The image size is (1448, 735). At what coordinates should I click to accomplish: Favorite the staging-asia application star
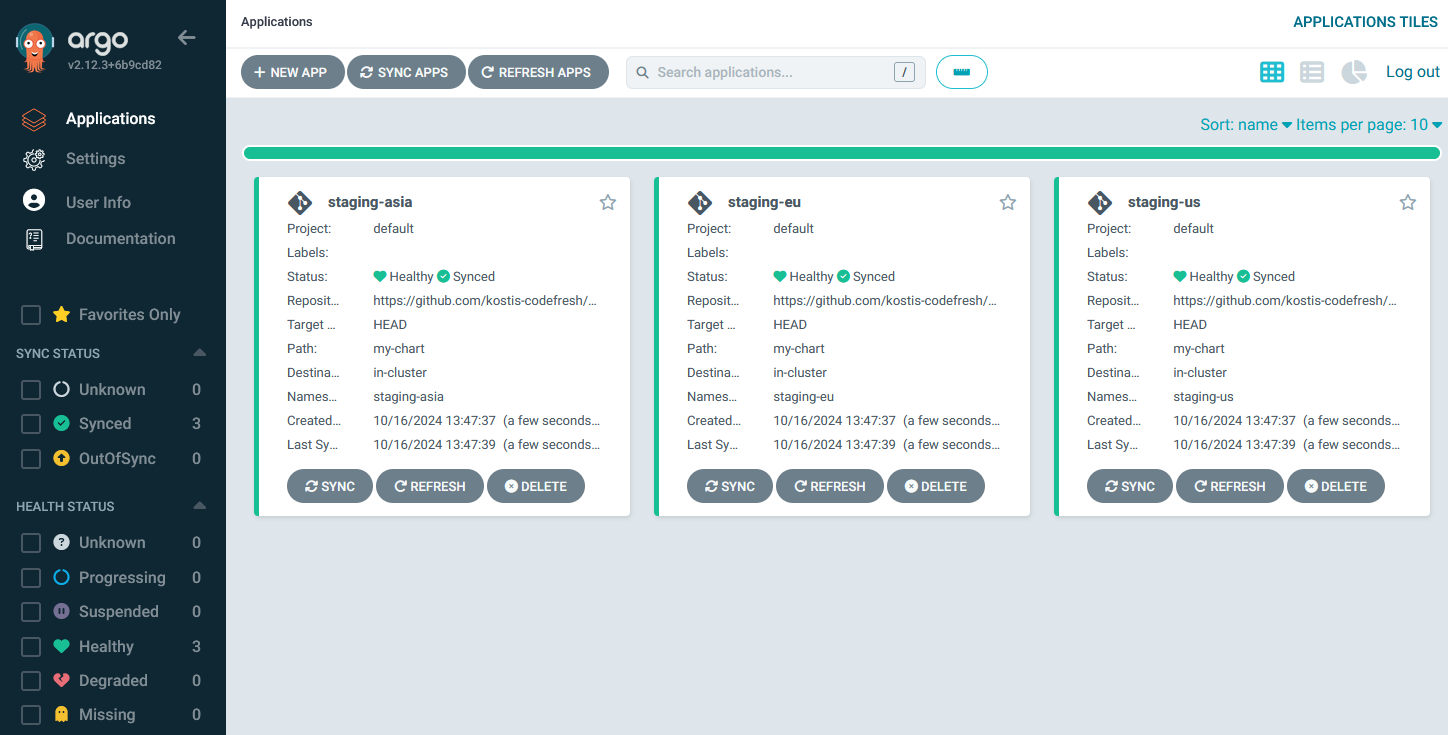pos(607,202)
